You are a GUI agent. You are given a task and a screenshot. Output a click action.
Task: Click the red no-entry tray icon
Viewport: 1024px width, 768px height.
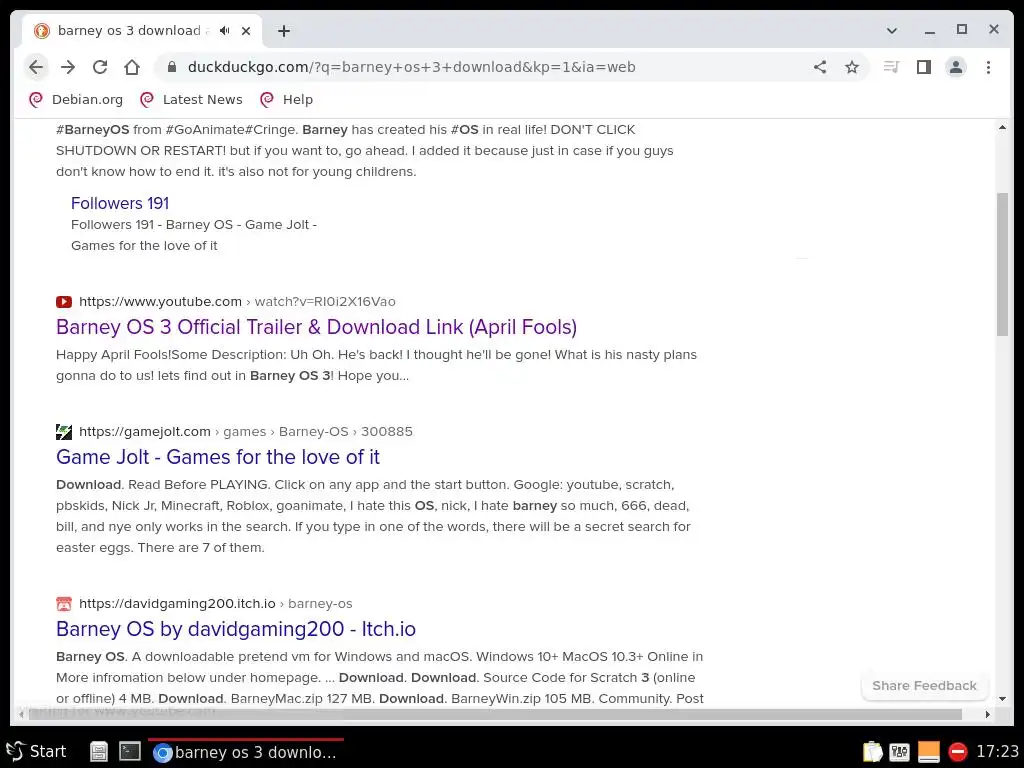point(957,752)
